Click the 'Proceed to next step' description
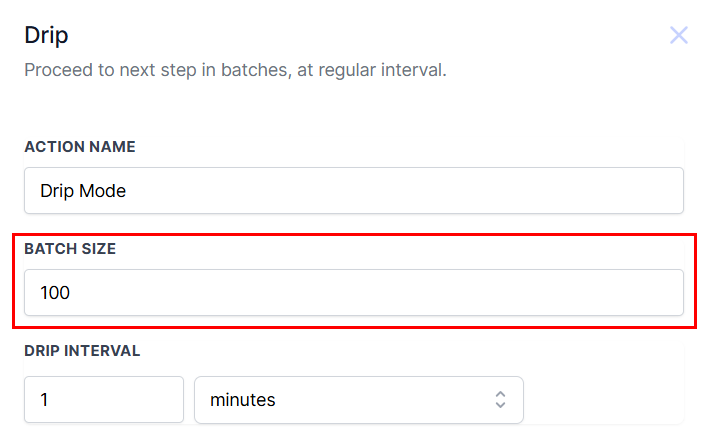 235,71
